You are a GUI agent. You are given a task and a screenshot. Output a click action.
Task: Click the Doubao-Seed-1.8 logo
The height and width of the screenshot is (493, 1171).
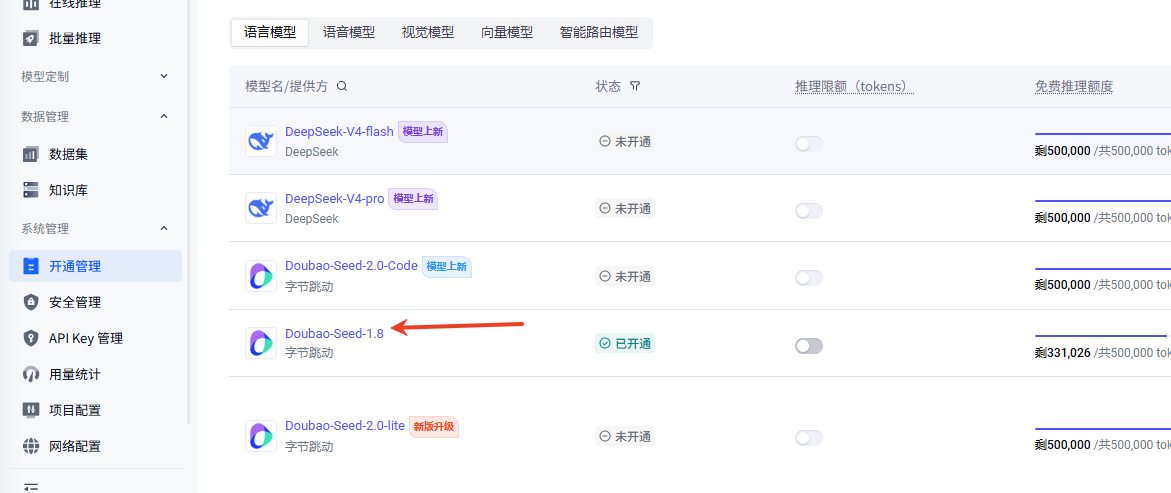click(x=261, y=343)
